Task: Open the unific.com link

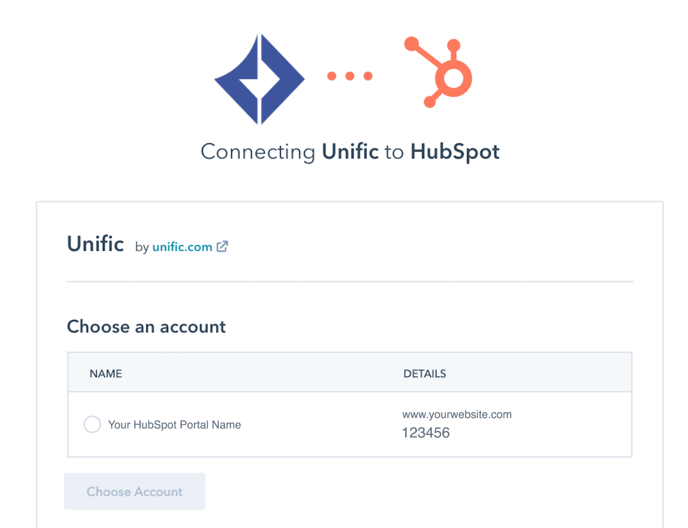Action: (x=182, y=247)
